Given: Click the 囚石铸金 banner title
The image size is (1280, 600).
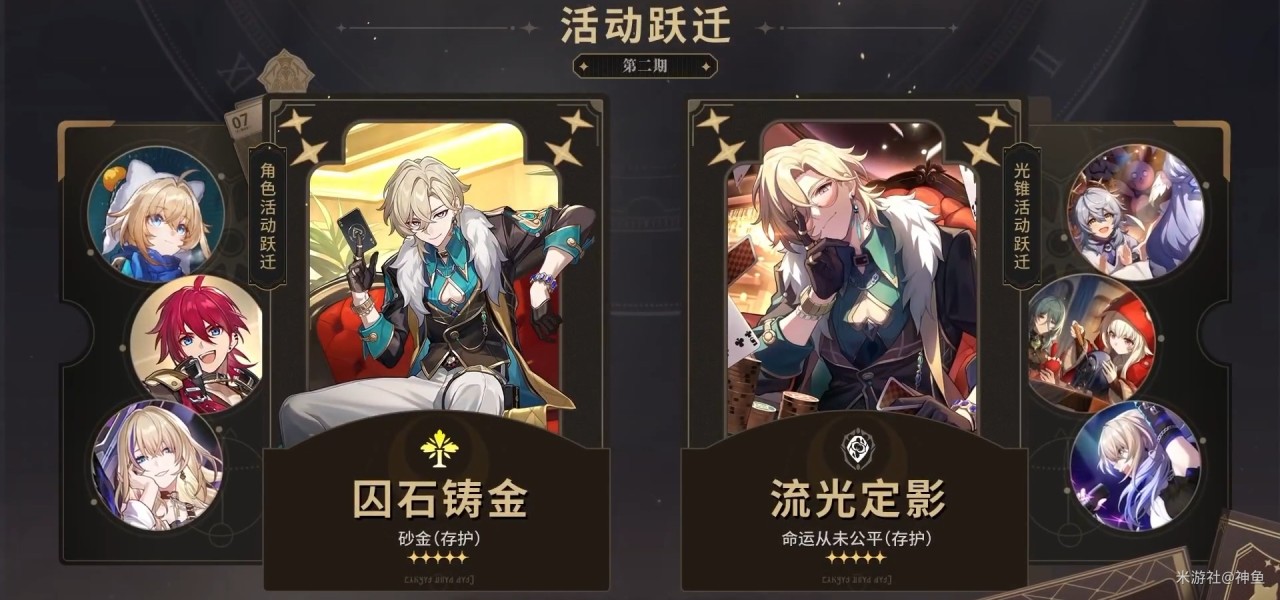Looking at the screenshot, I should tap(438, 499).
